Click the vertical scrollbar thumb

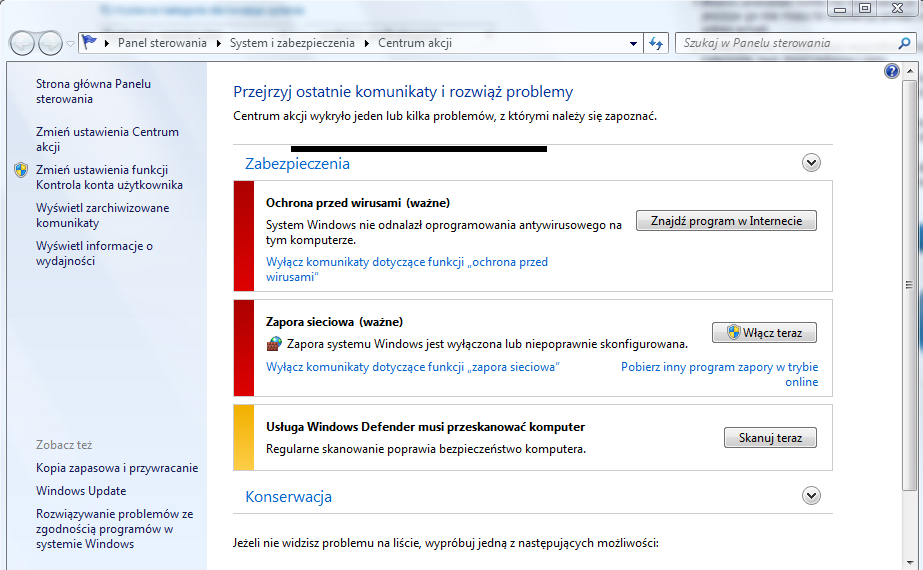click(909, 285)
